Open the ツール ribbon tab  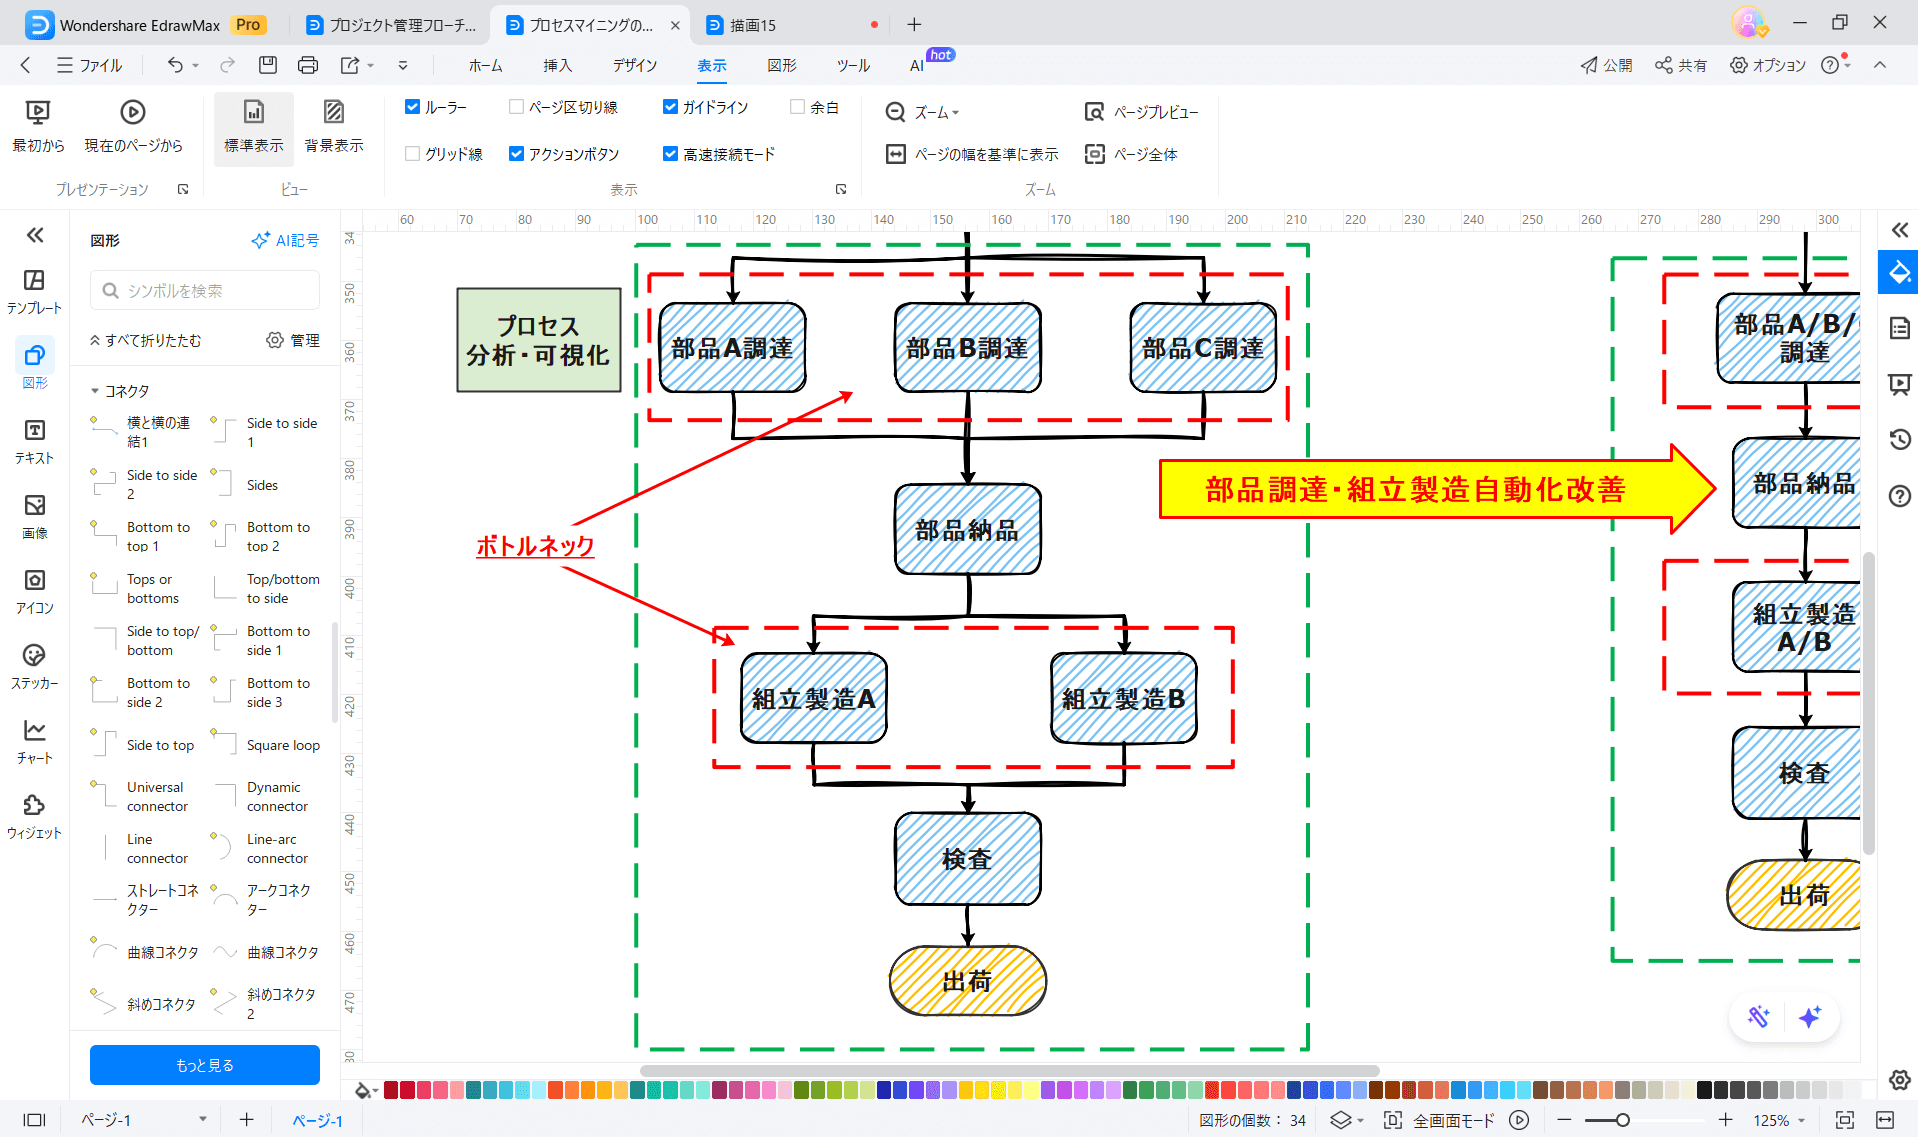tap(853, 65)
